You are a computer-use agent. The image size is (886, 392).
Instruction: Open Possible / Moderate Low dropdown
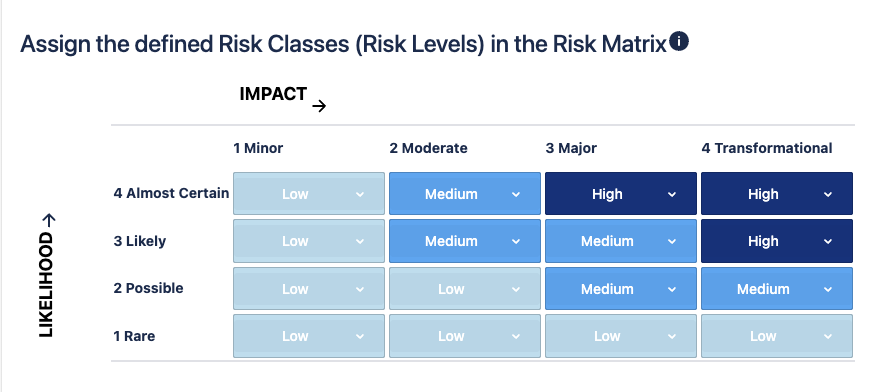465,289
